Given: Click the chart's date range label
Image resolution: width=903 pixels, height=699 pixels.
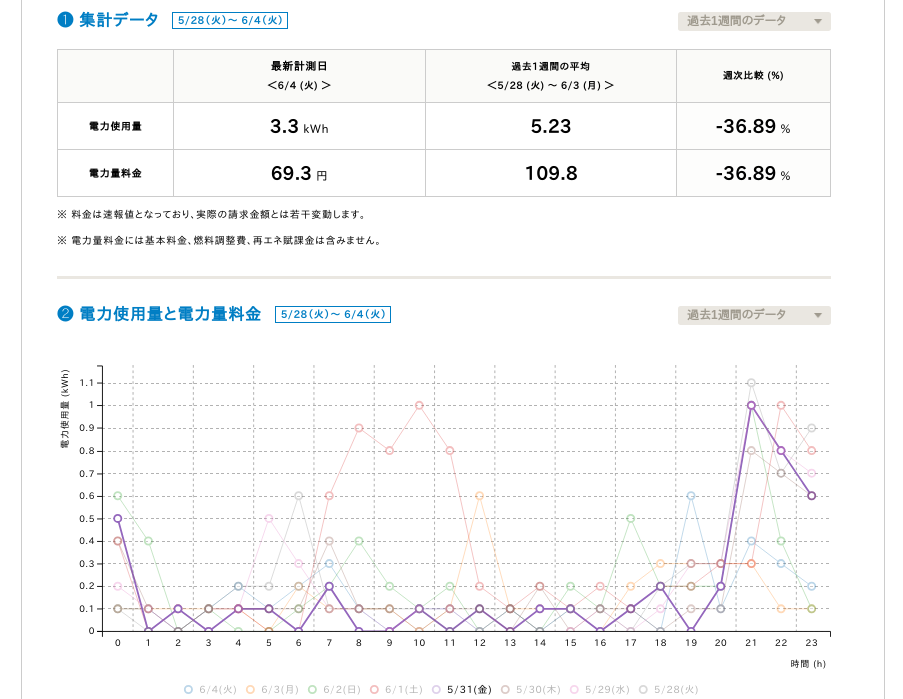Looking at the screenshot, I should click(334, 313).
